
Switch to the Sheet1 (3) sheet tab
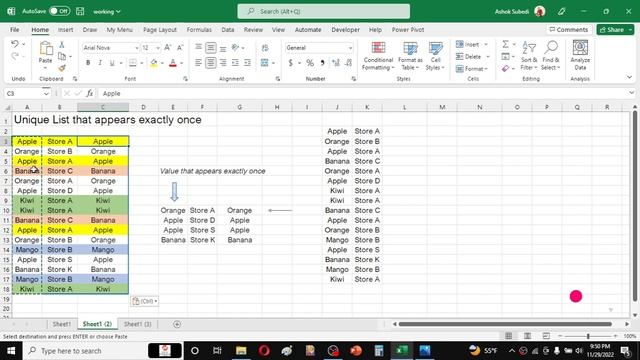pyautogui.click(x=137, y=324)
